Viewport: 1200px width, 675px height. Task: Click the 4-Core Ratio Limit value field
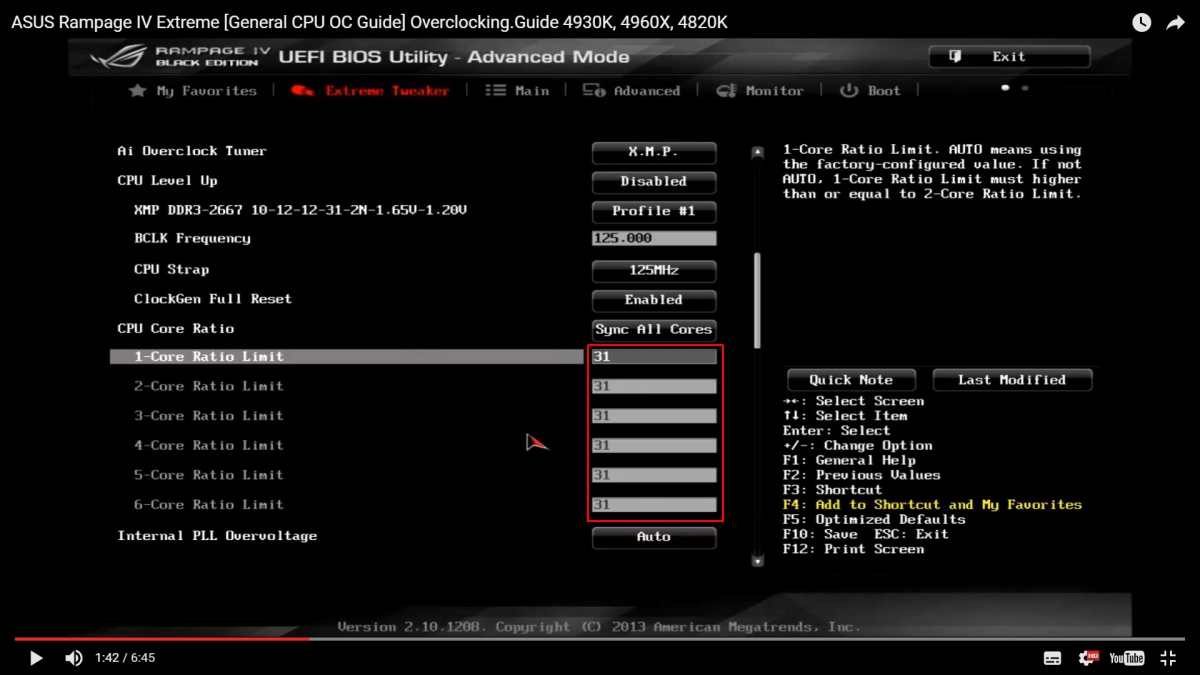tap(654, 446)
